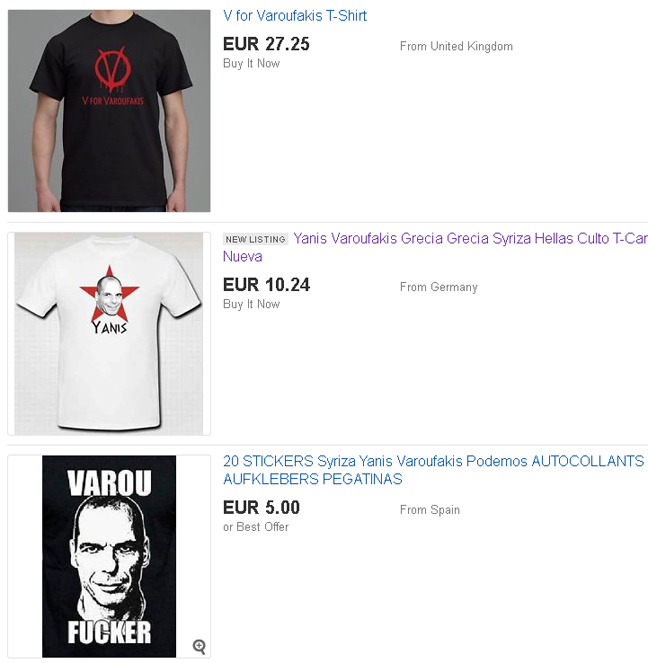
Task: Open the 20 STICKERS Syriza listing title
Action: (433, 470)
